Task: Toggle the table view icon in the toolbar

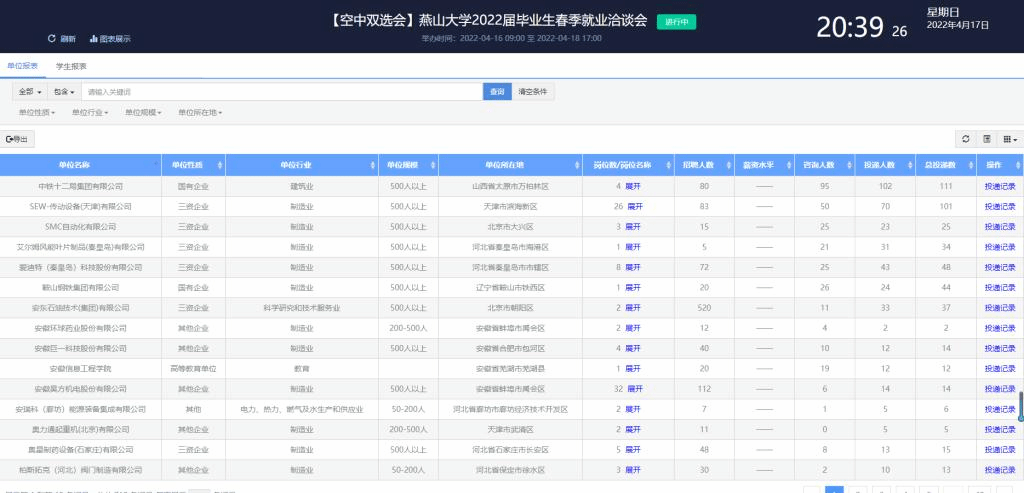Action: (x=987, y=139)
